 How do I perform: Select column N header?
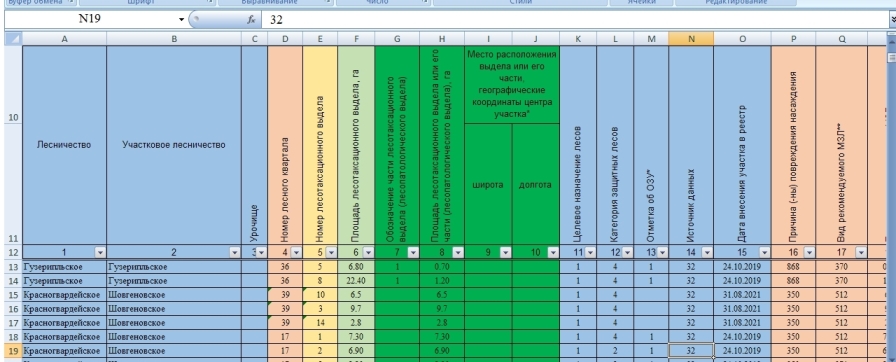pos(691,39)
